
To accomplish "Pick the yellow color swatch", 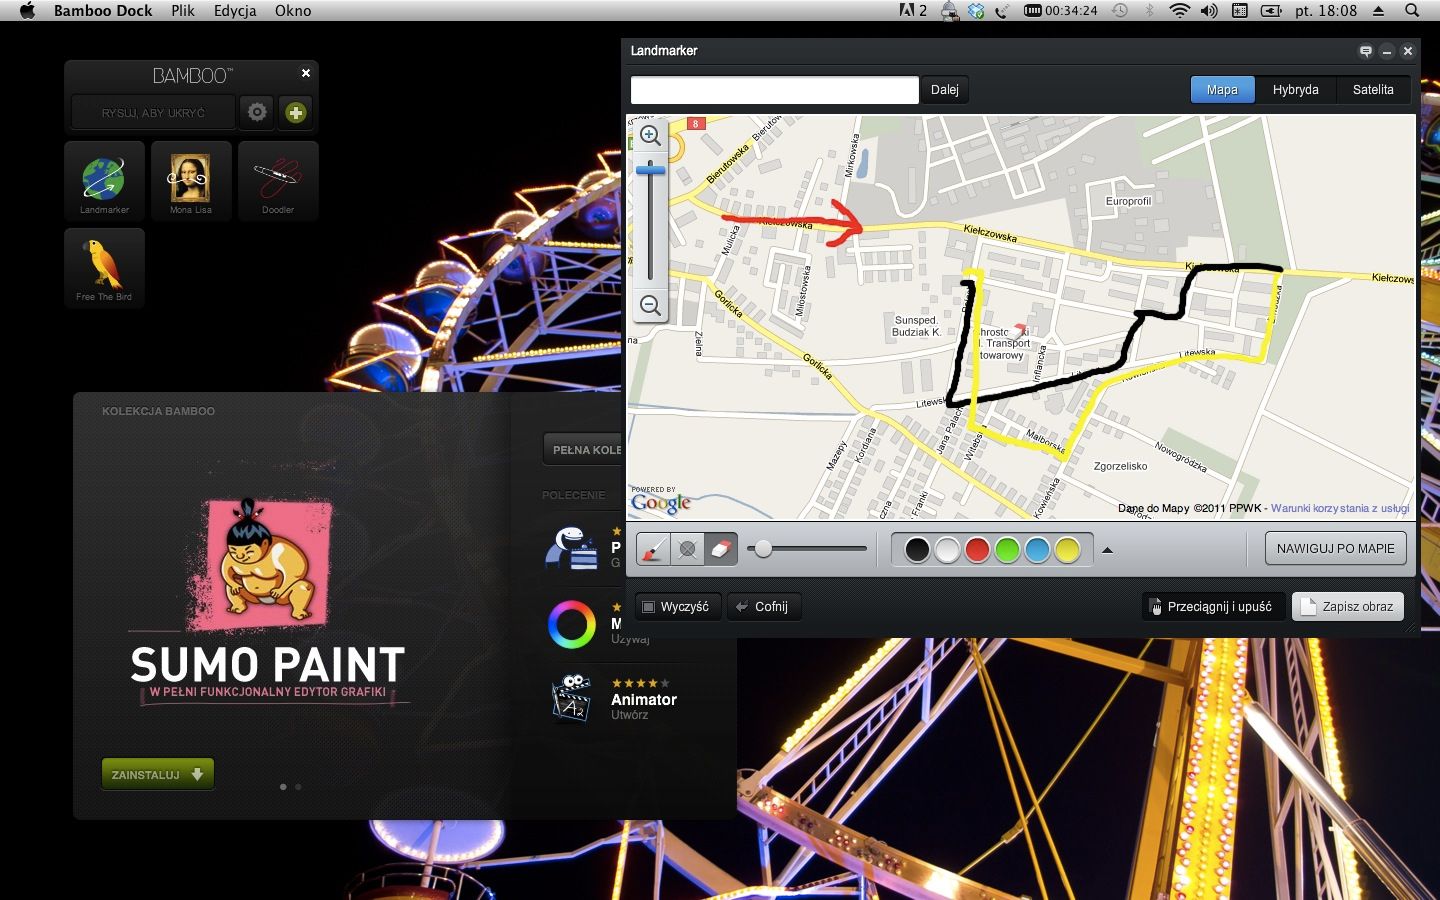I will pyautogui.click(x=1067, y=550).
